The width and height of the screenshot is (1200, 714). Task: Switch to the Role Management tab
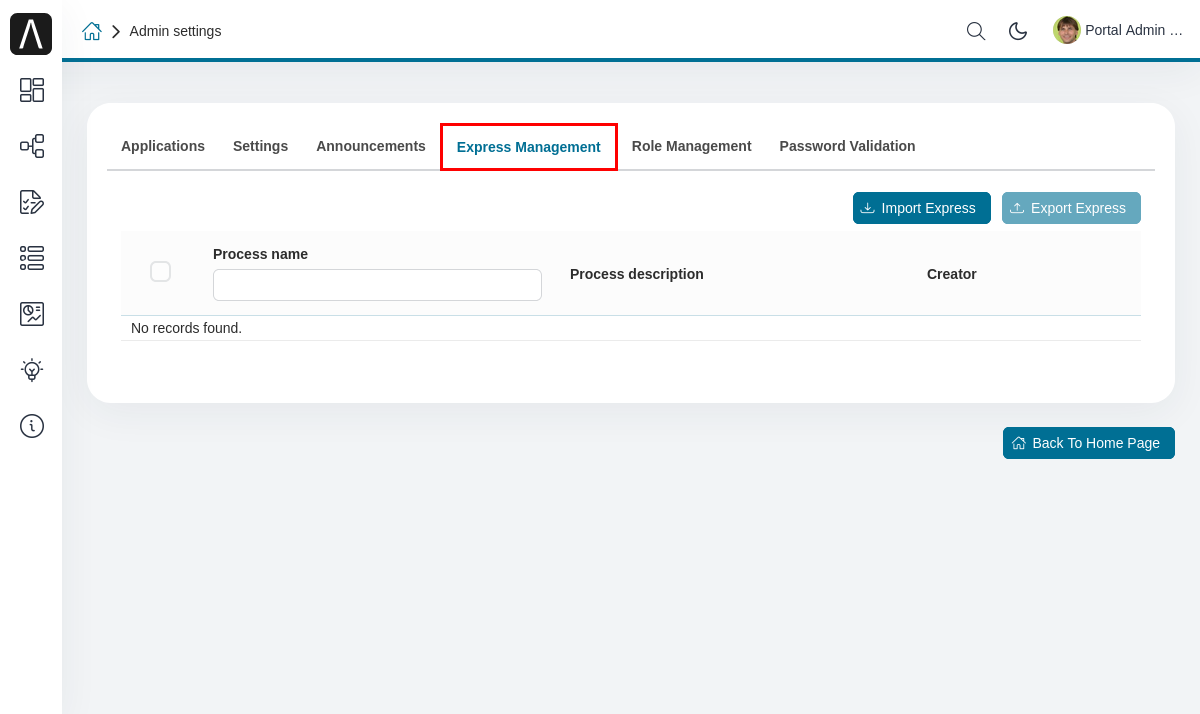tap(691, 146)
